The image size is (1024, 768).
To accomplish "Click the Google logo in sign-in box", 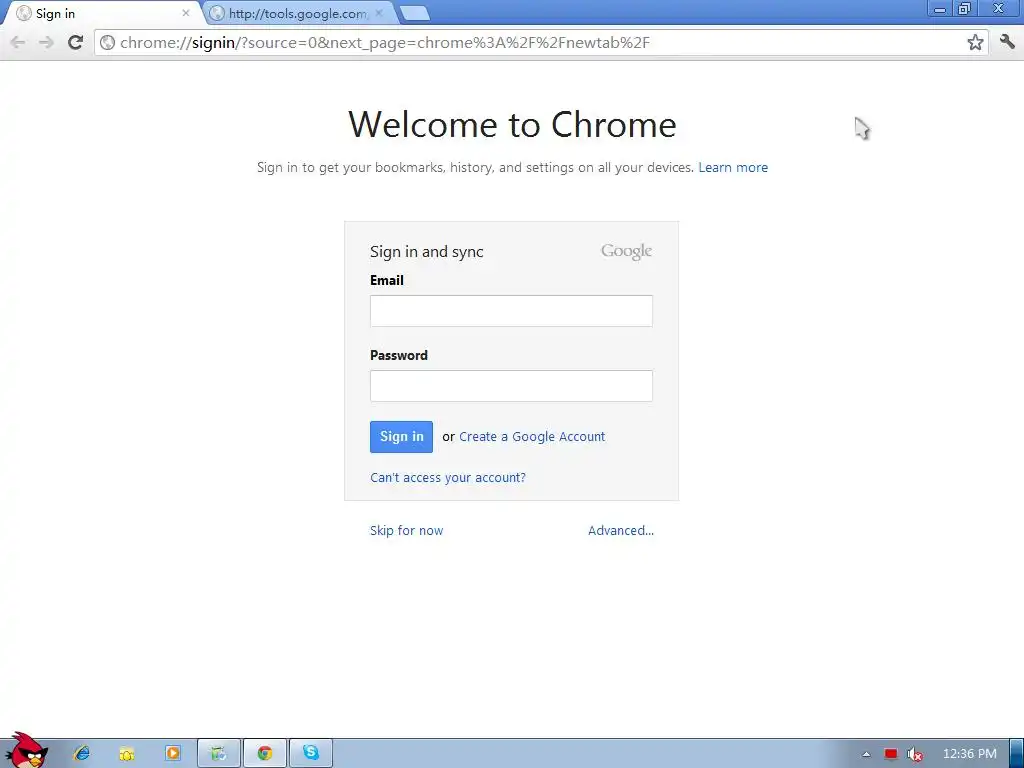I will coord(626,251).
